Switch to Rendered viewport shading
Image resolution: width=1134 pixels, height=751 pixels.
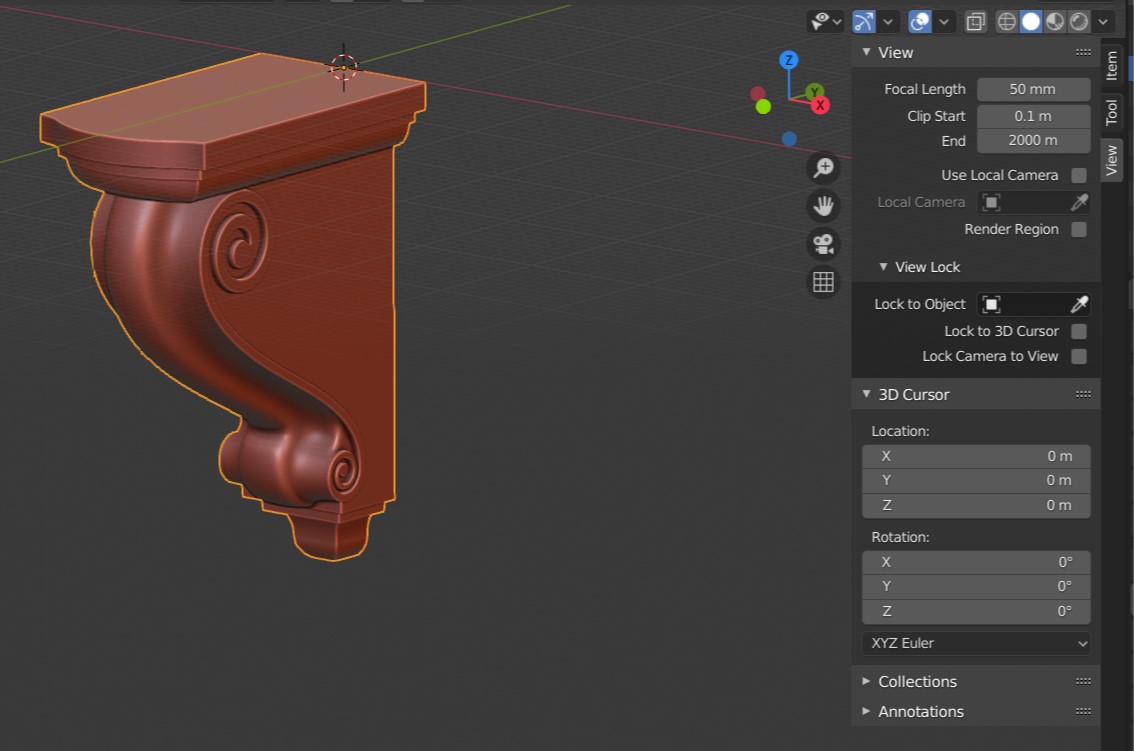coord(1078,22)
